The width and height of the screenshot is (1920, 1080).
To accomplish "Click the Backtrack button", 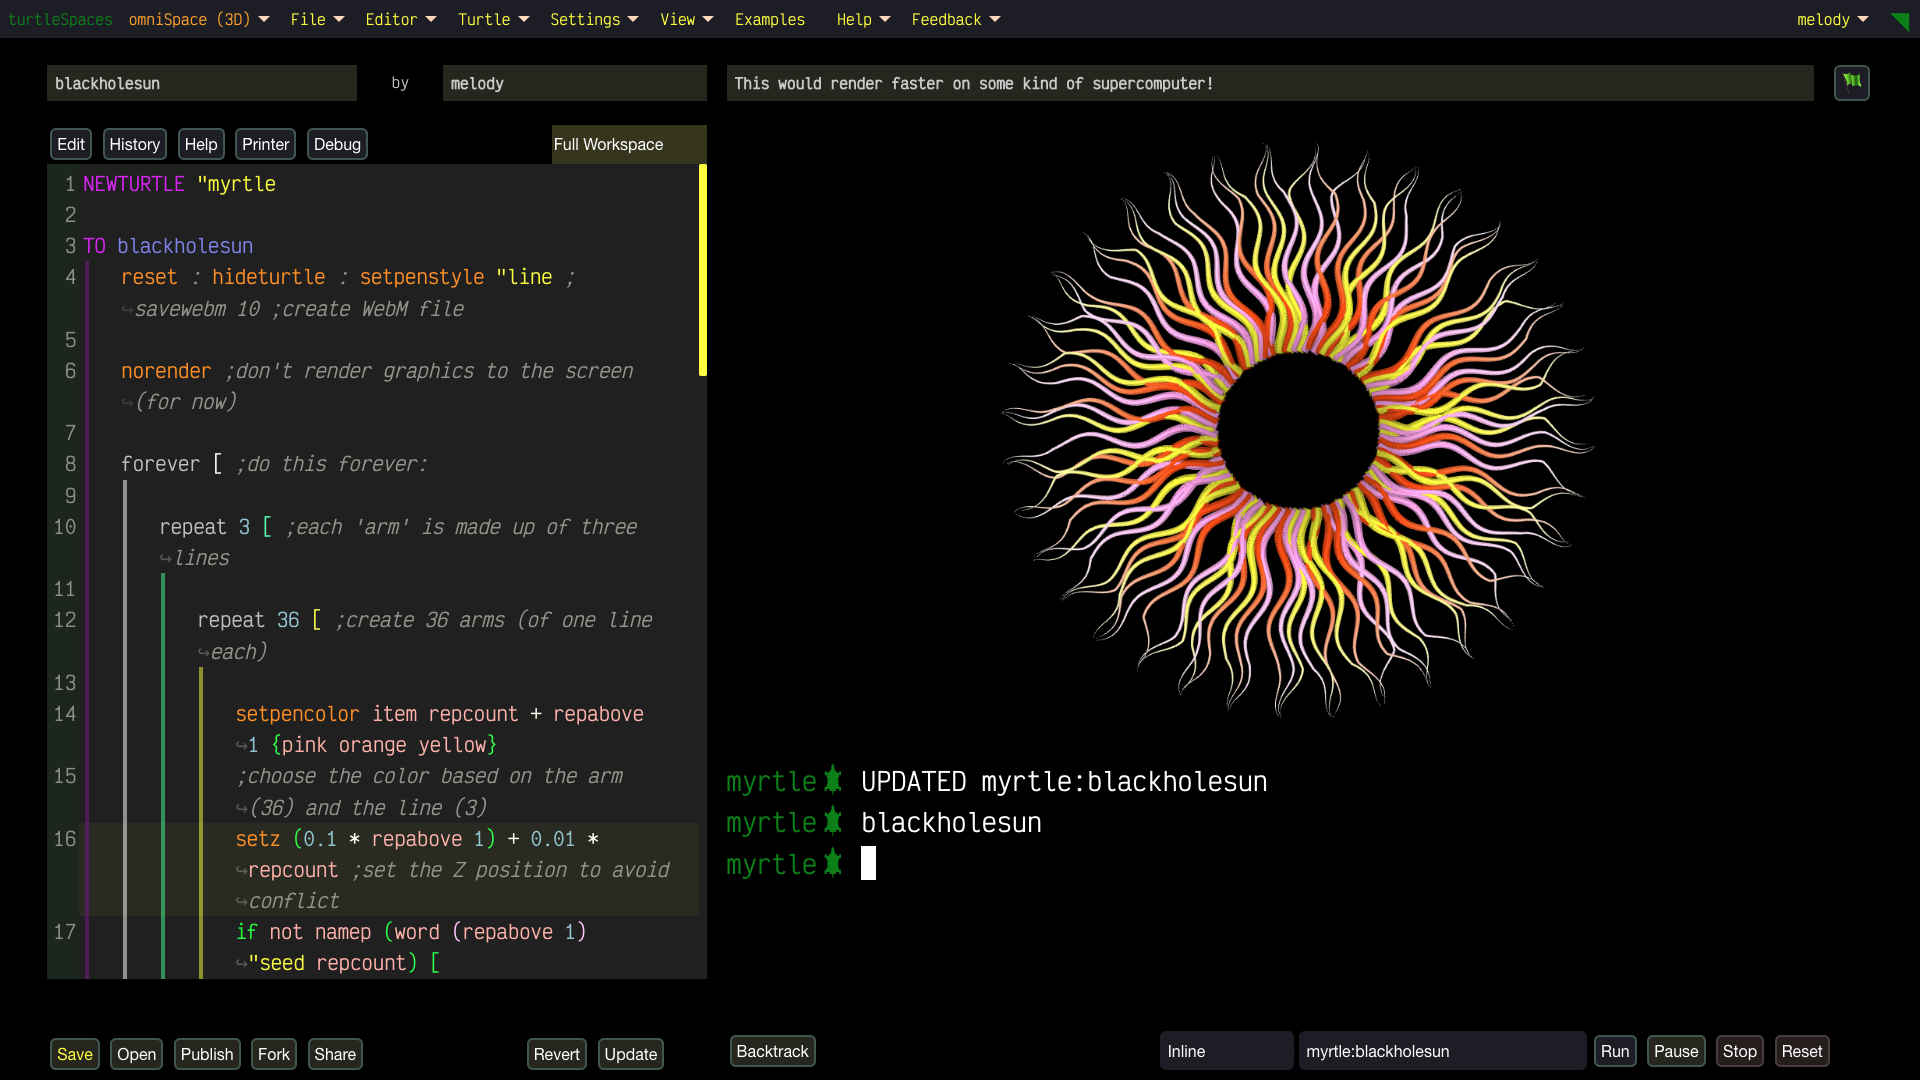I will coord(772,1051).
